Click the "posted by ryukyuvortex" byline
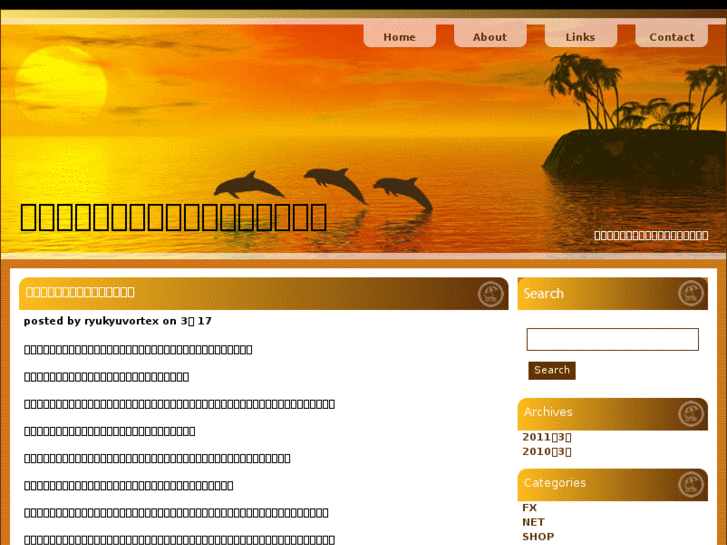Viewport: 727px width, 545px height. 118,321
